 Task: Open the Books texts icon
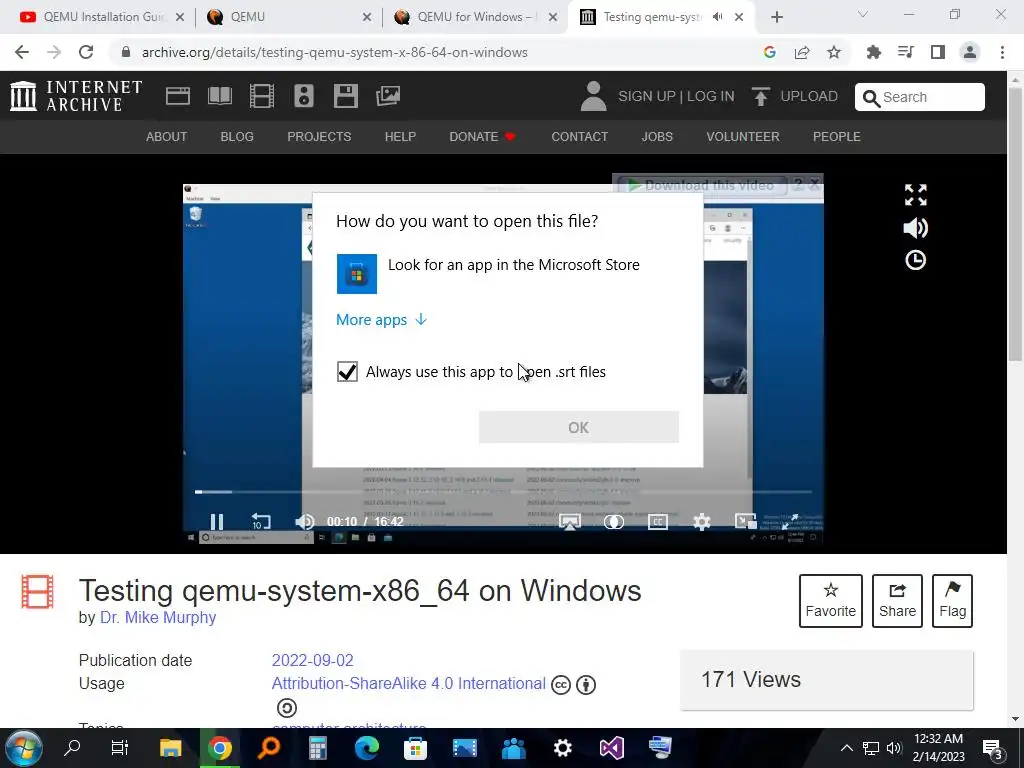[x=219, y=96]
